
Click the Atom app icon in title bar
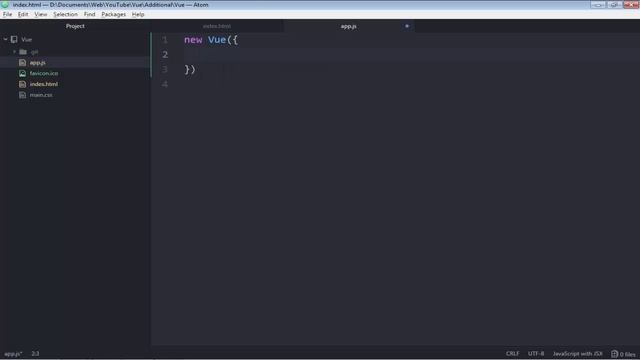tap(5, 4)
